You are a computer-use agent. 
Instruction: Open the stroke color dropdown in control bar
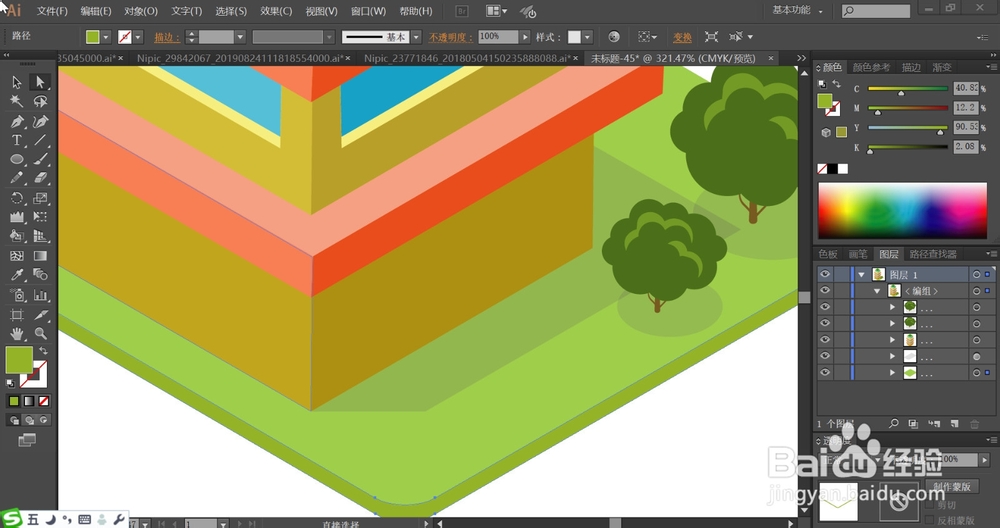[138, 37]
